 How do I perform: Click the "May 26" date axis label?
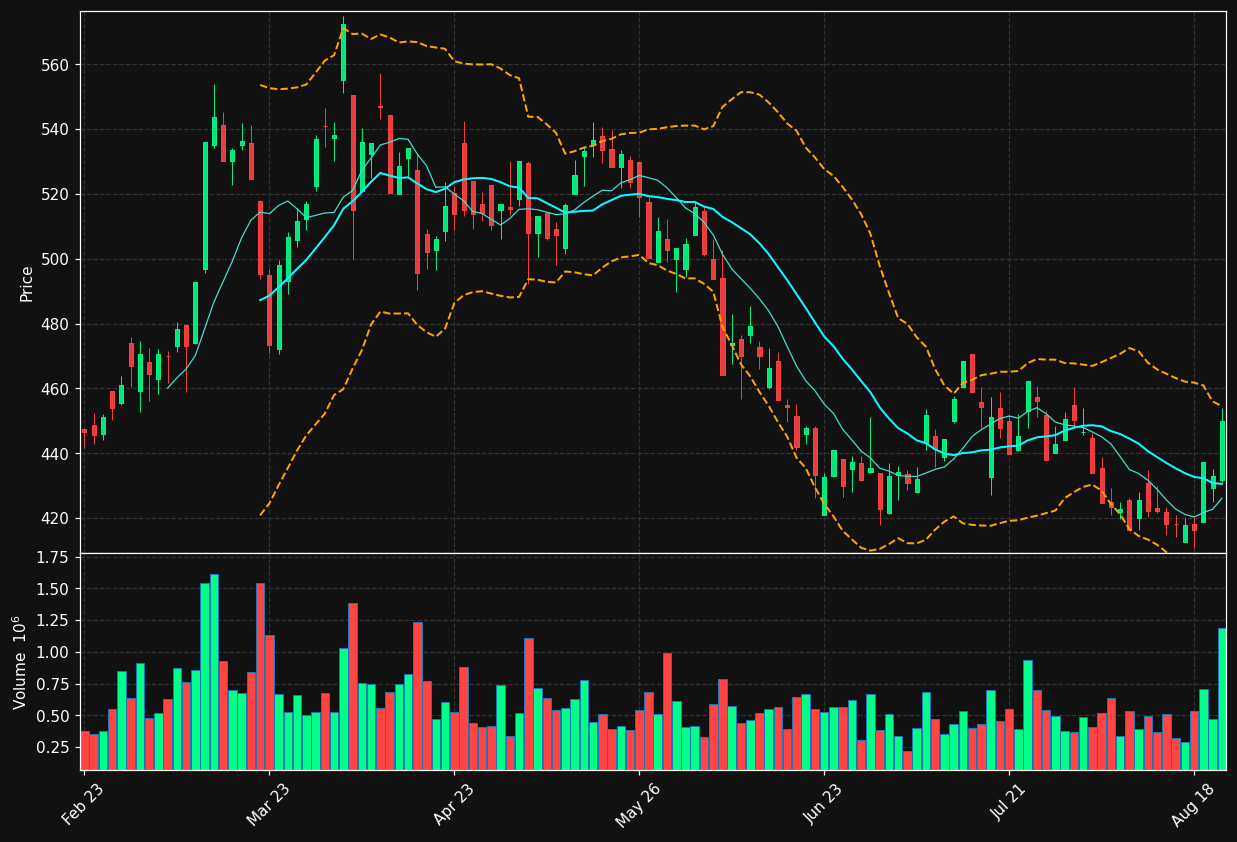pos(637,804)
